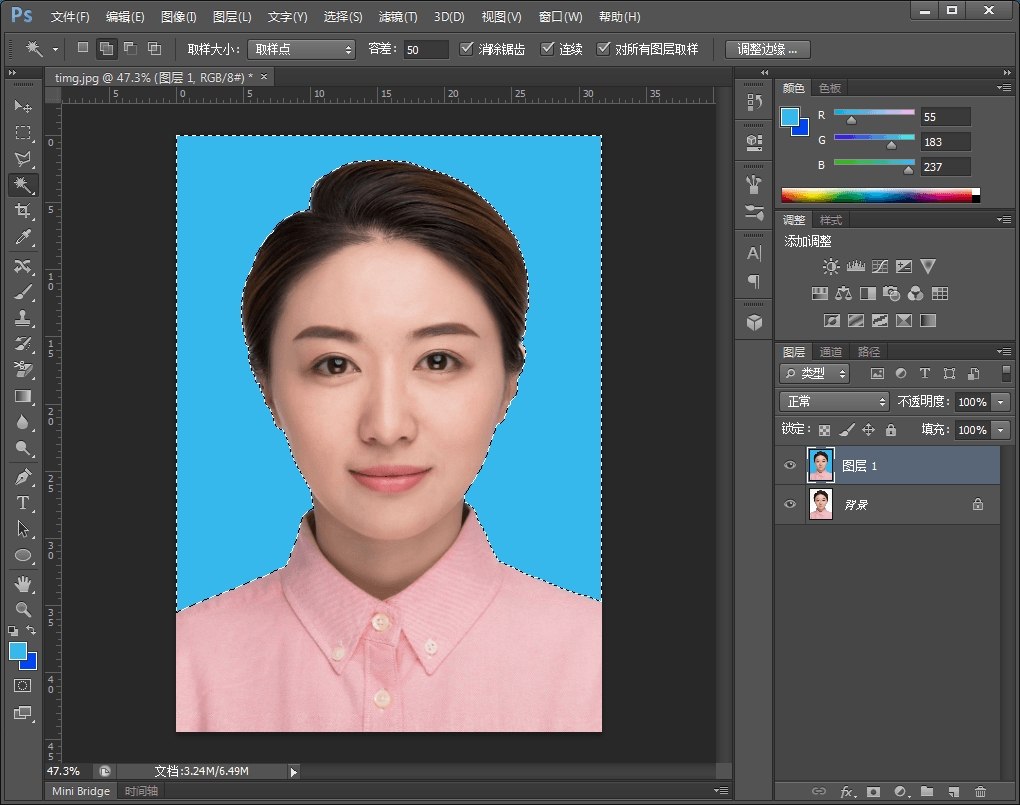Screen dimensions: 1020x805
Task: Select the Crop tool
Action: 23,211
